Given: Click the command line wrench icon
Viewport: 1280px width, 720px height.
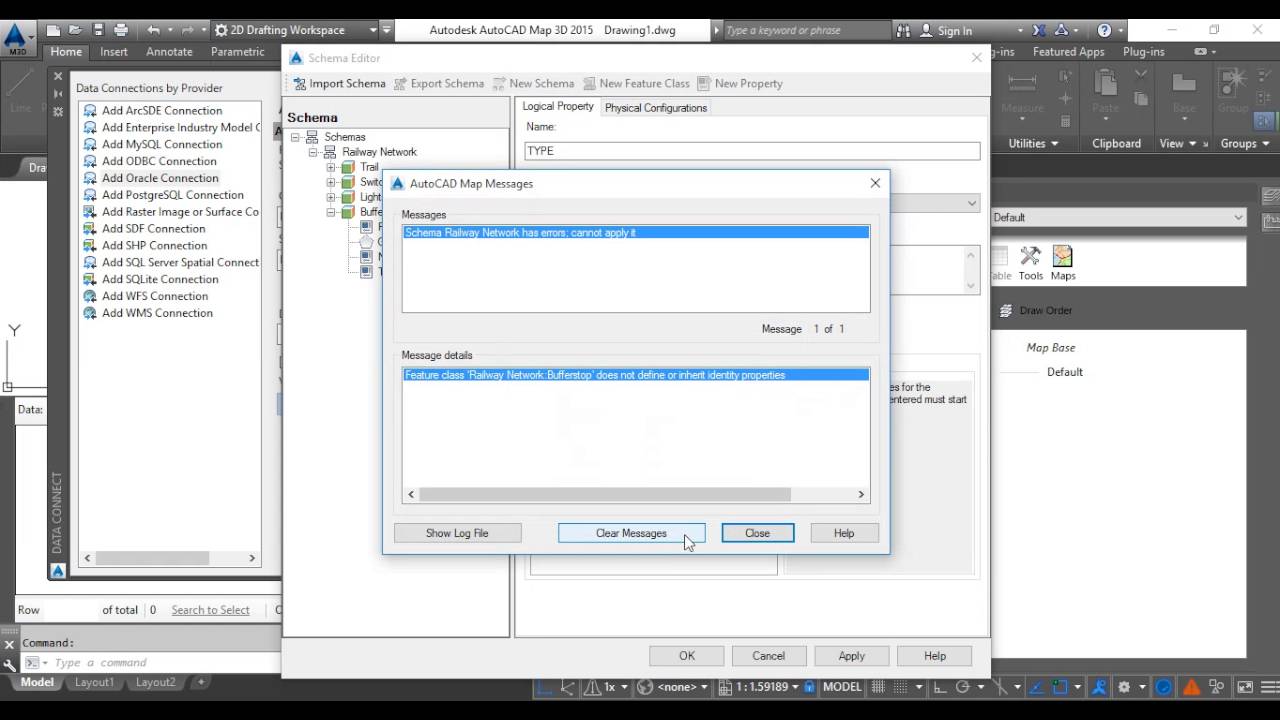Looking at the screenshot, I should click(10, 663).
